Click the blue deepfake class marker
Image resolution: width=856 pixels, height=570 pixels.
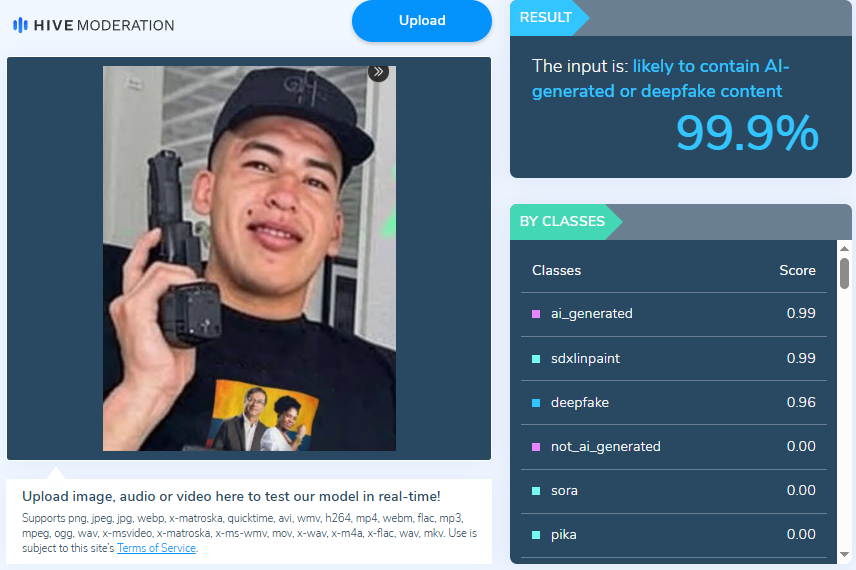536,403
